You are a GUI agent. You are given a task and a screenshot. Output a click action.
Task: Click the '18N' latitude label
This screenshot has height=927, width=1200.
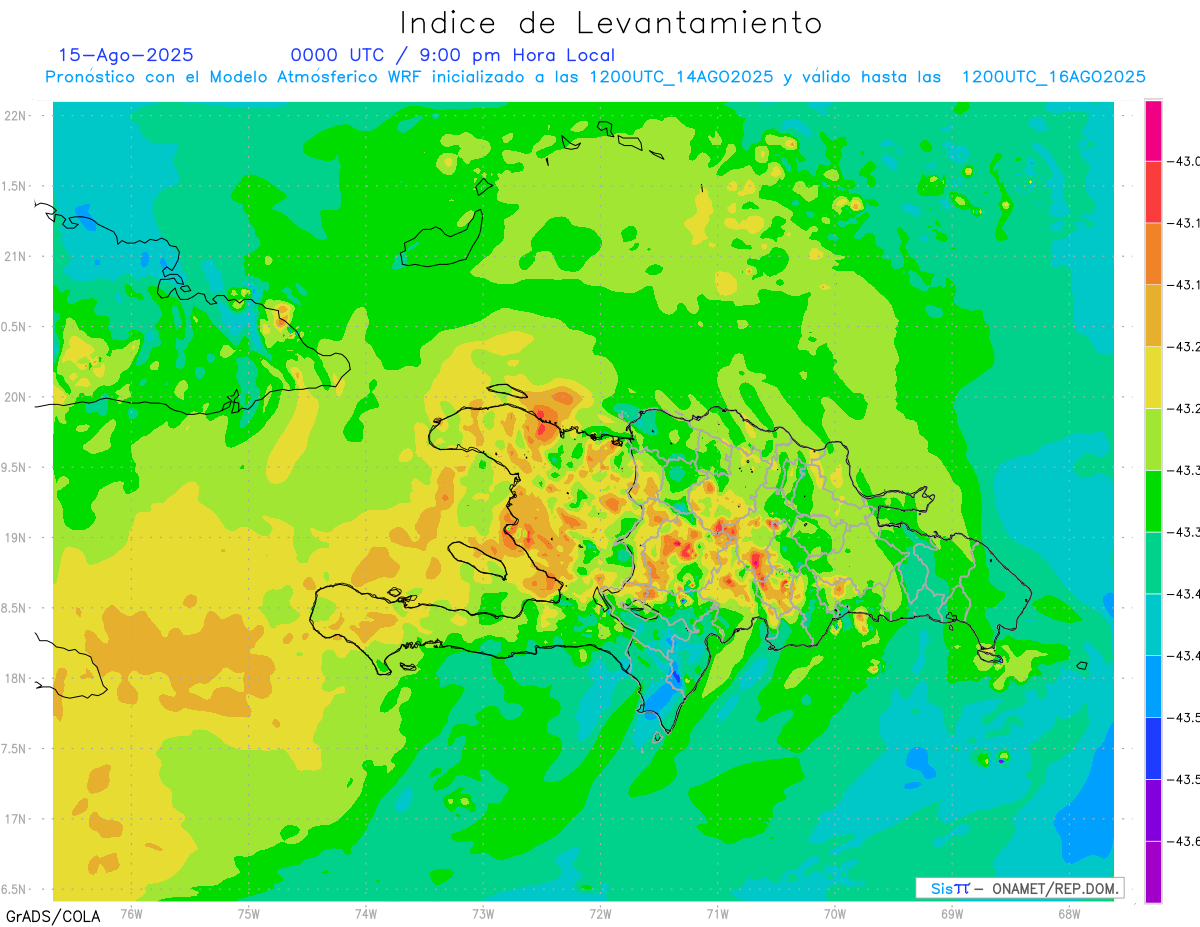(x=17, y=678)
